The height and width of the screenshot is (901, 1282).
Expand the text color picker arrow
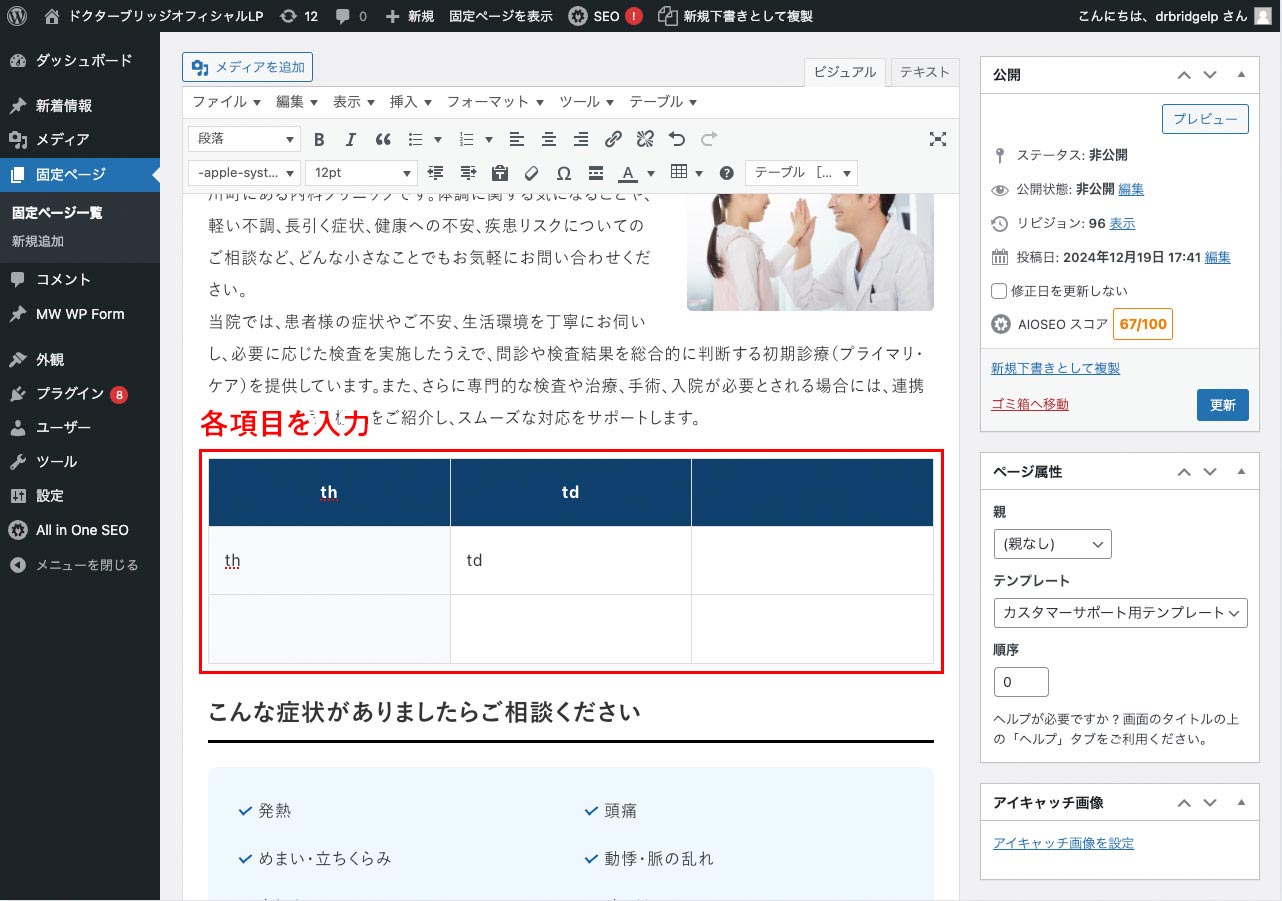[651, 173]
